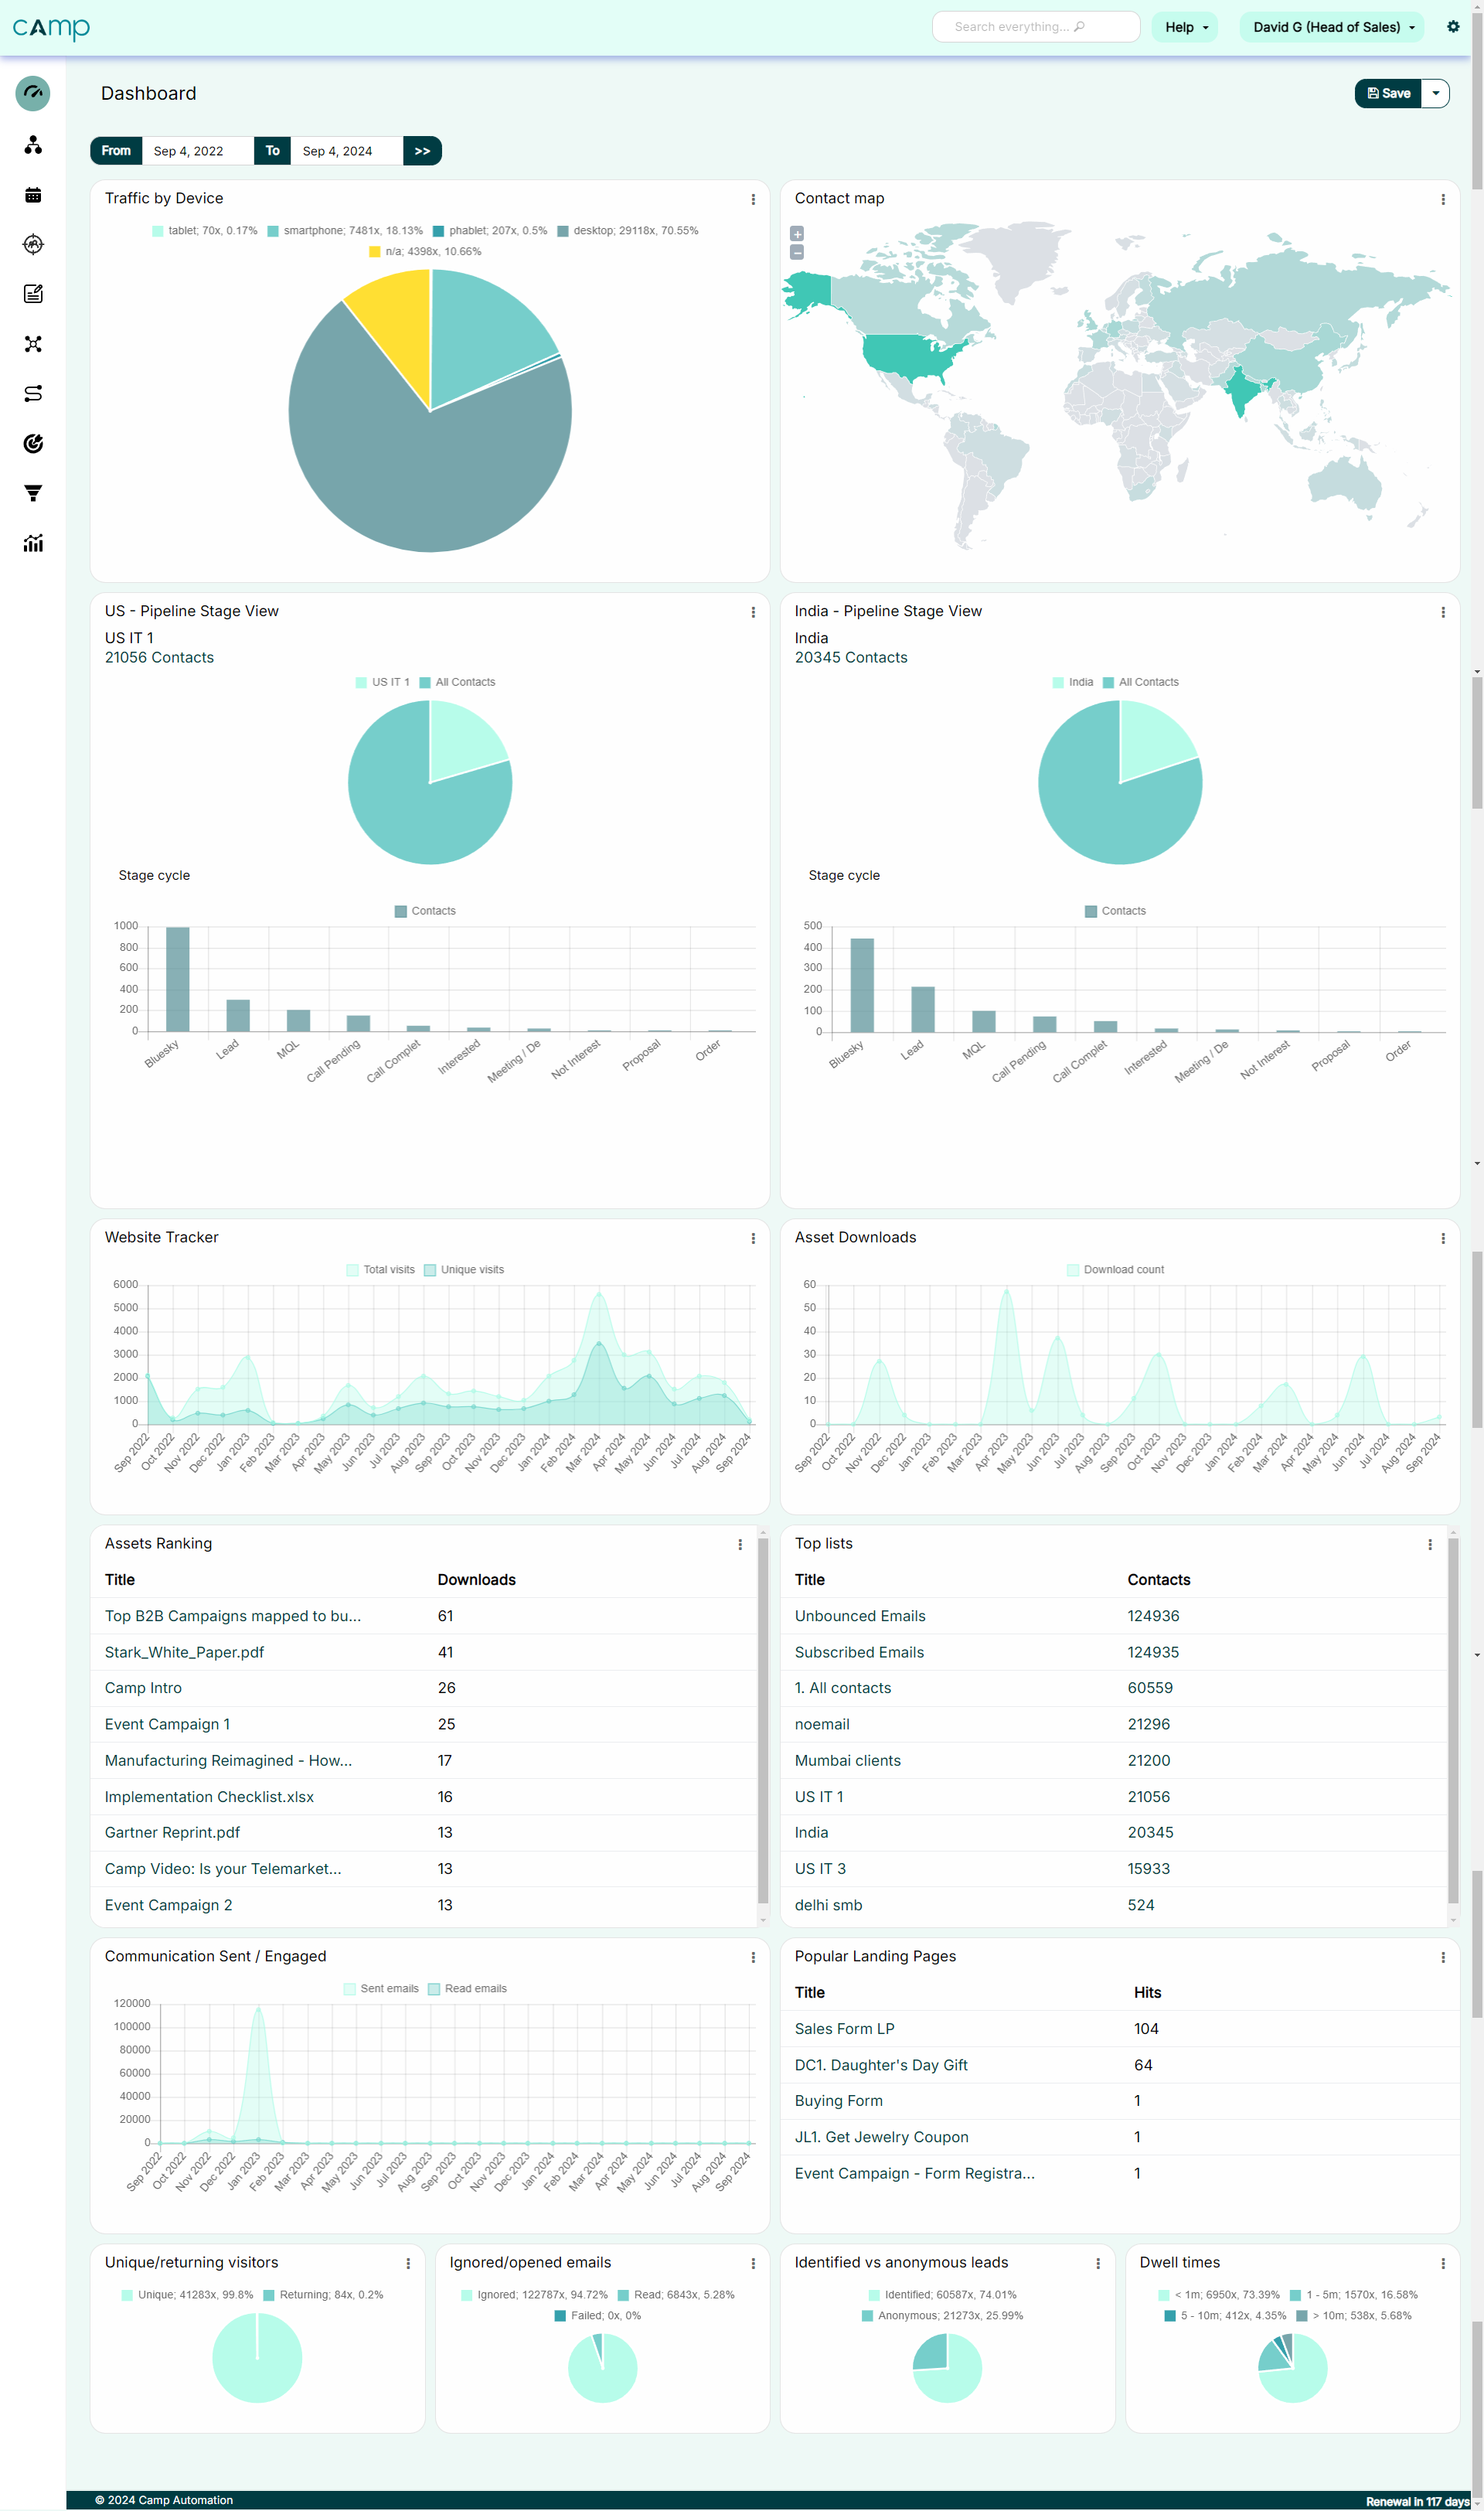Open Communication Sent / Engaged kebab menu
The height and width of the screenshot is (2511, 1484).
(753, 1958)
